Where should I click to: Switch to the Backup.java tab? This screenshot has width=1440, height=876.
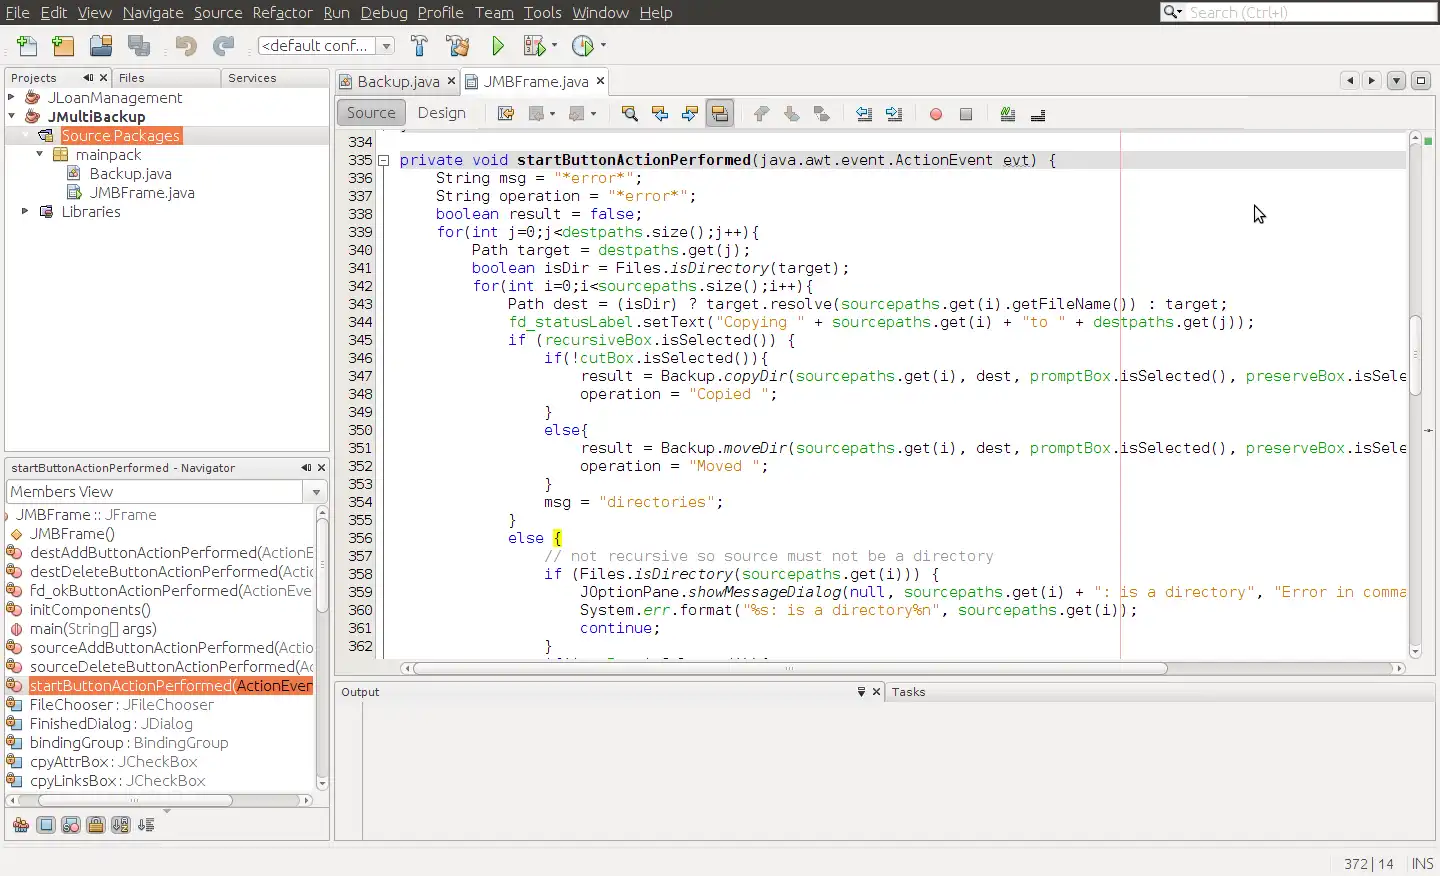coord(397,82)
